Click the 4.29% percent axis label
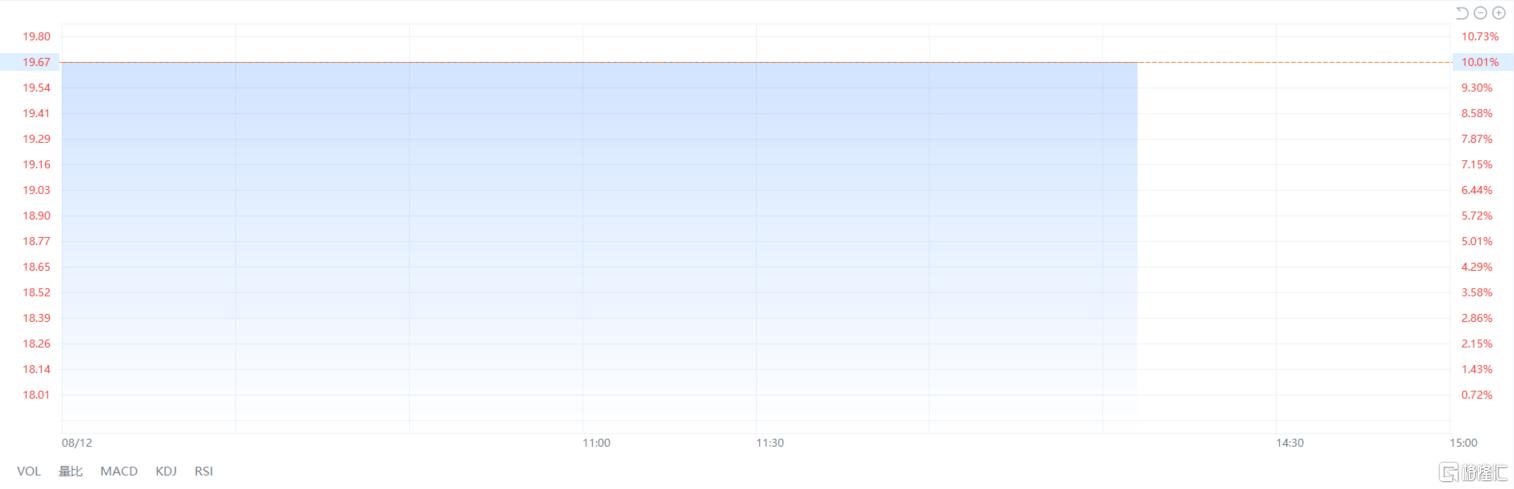1514x489 pixels. [x=1477, y=267]
